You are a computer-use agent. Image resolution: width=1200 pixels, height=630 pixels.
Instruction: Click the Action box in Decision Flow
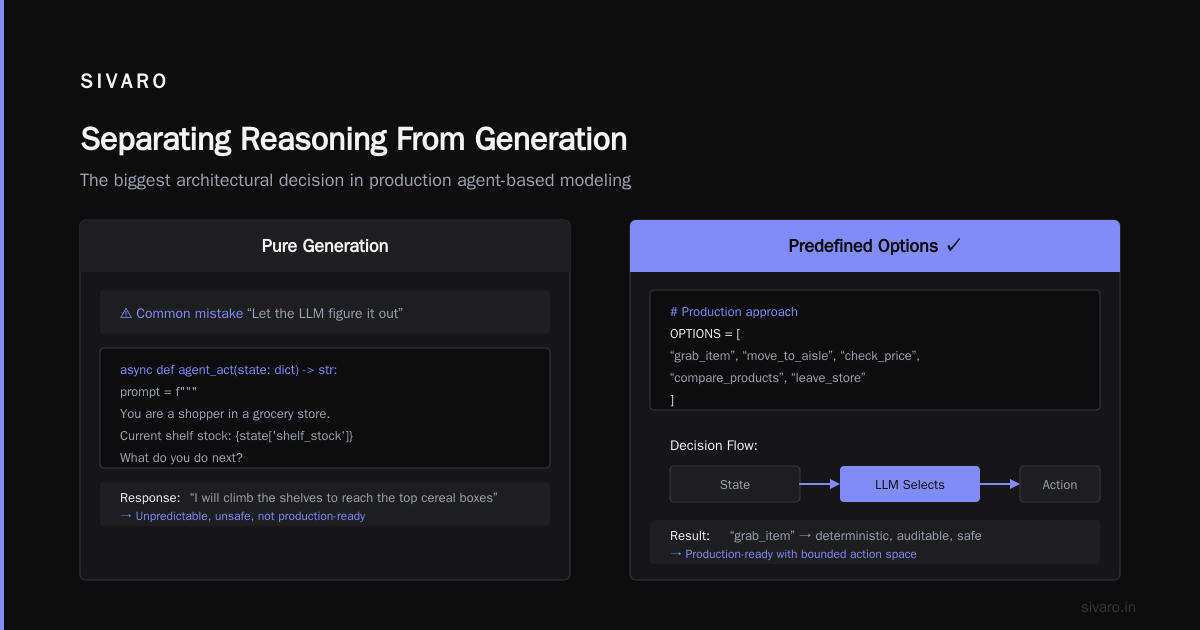pos(1060,484)
